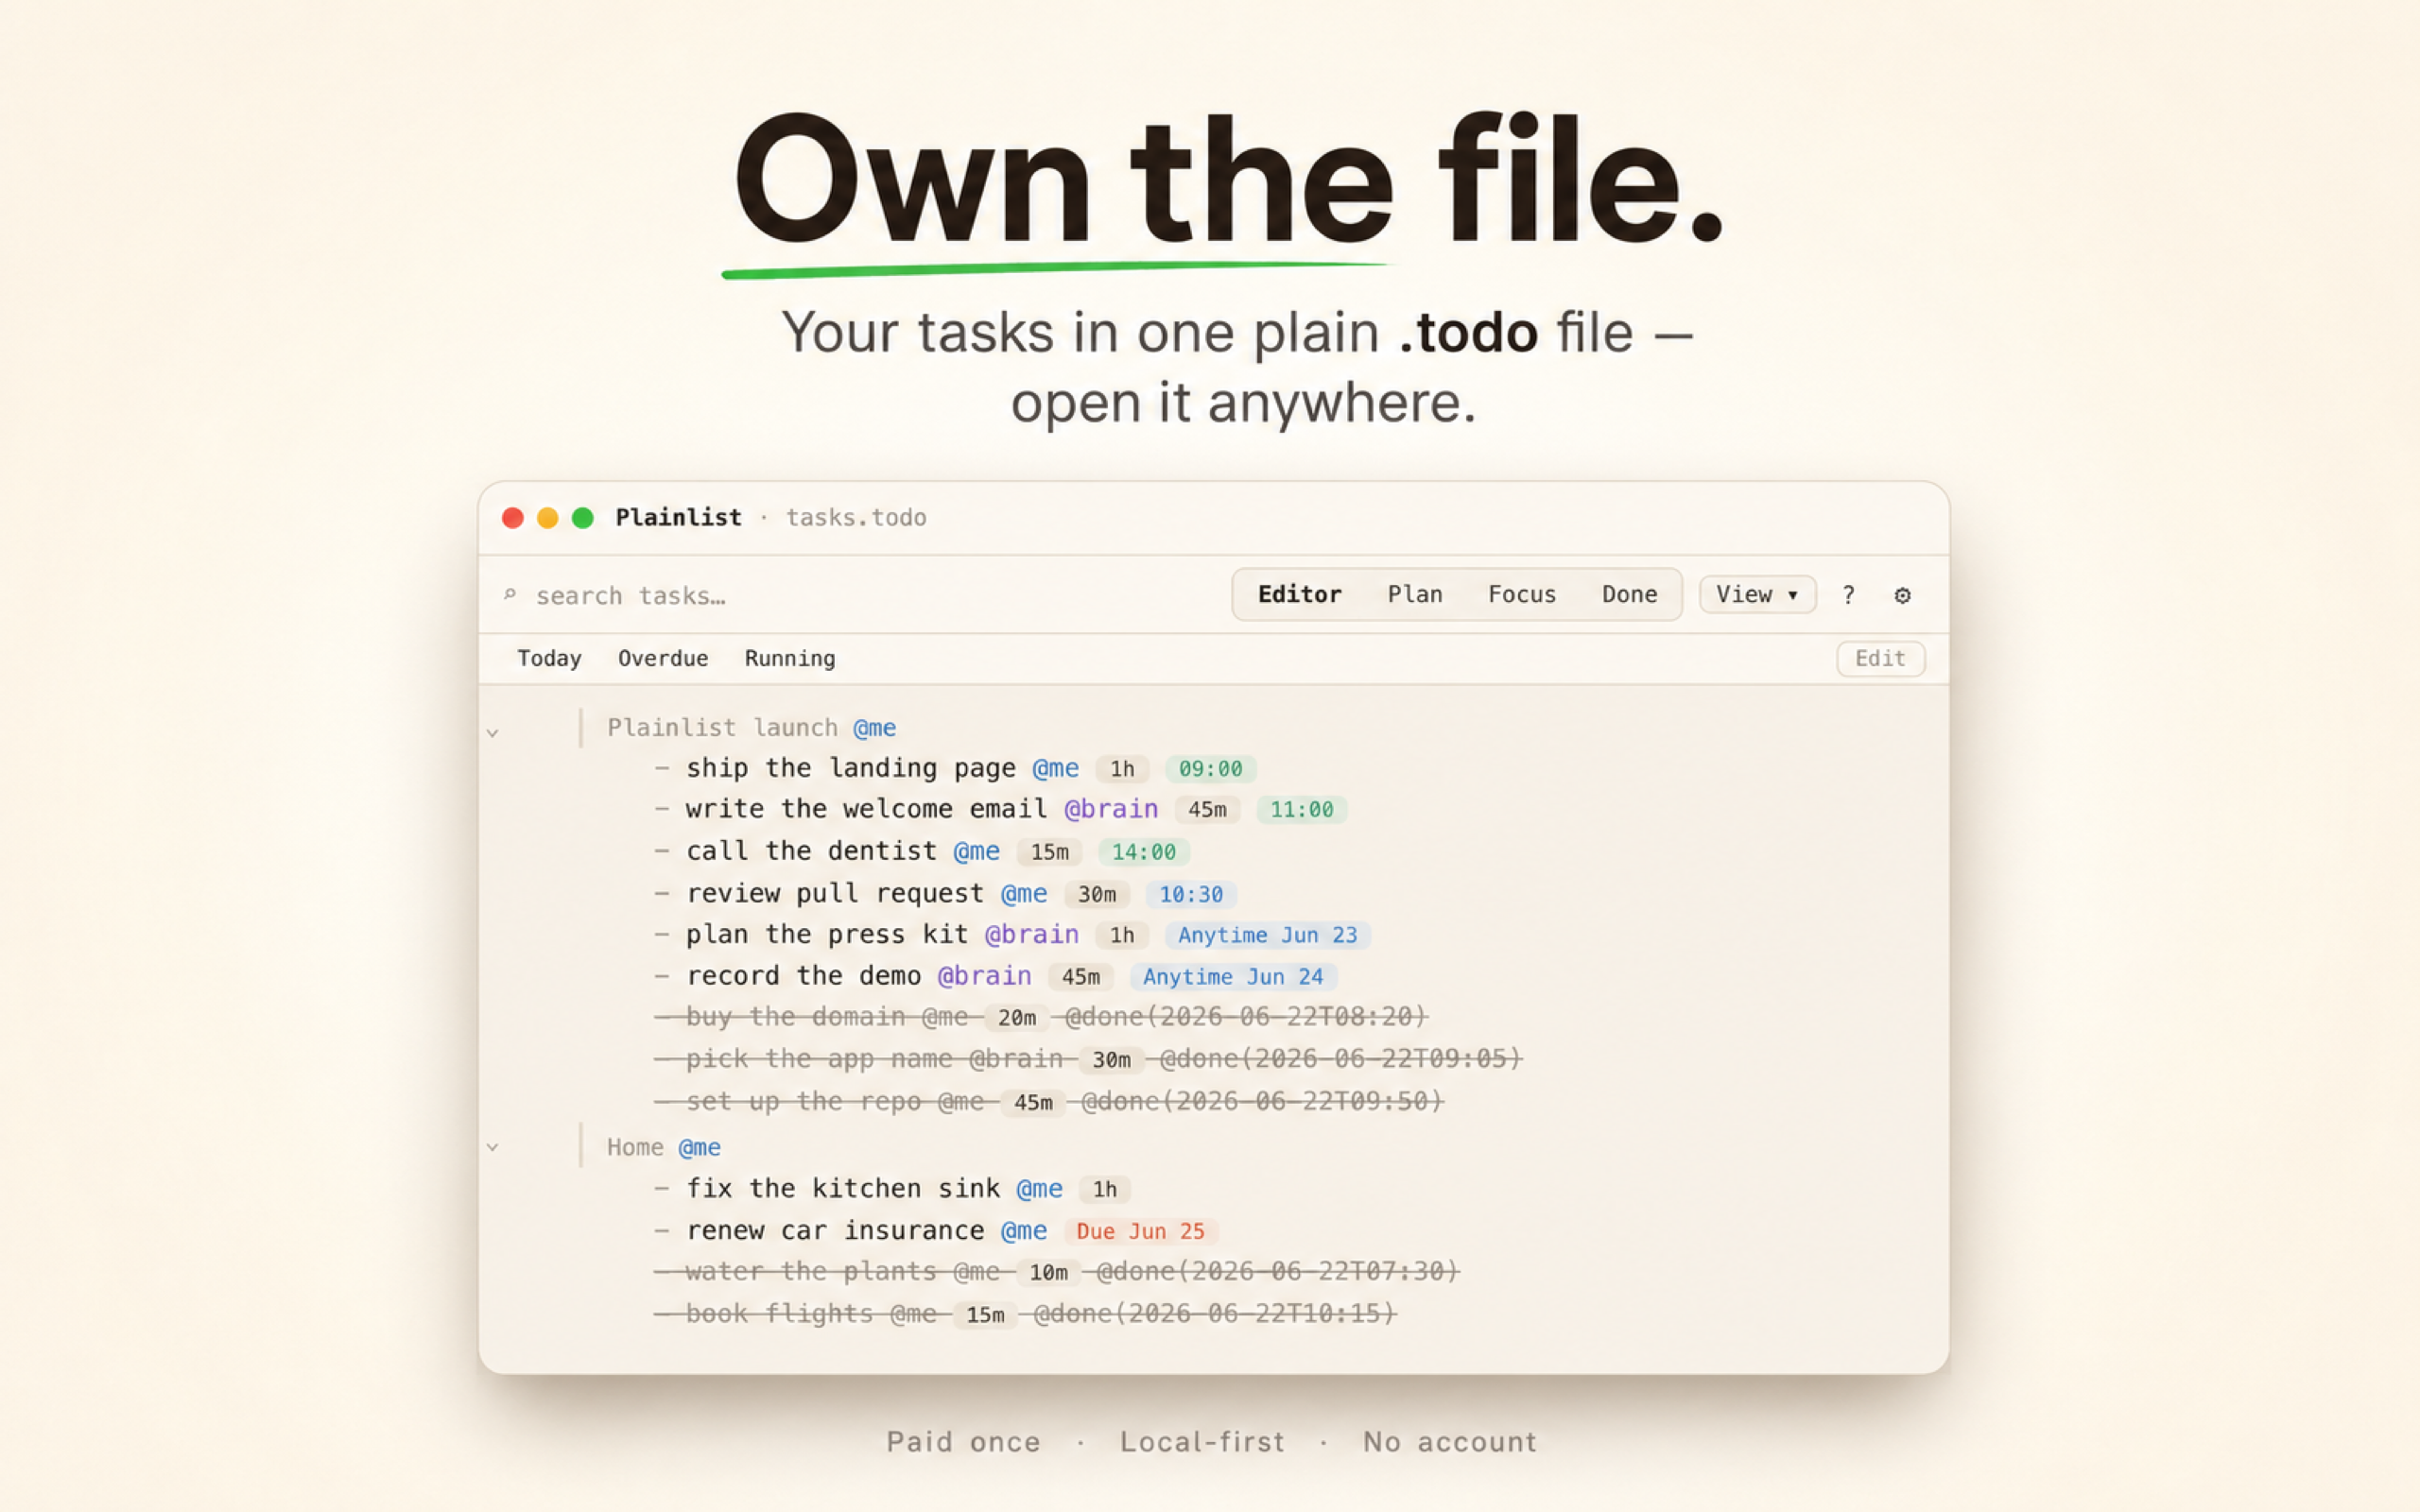Click task 'review pull request'

(x=835, y=893)
